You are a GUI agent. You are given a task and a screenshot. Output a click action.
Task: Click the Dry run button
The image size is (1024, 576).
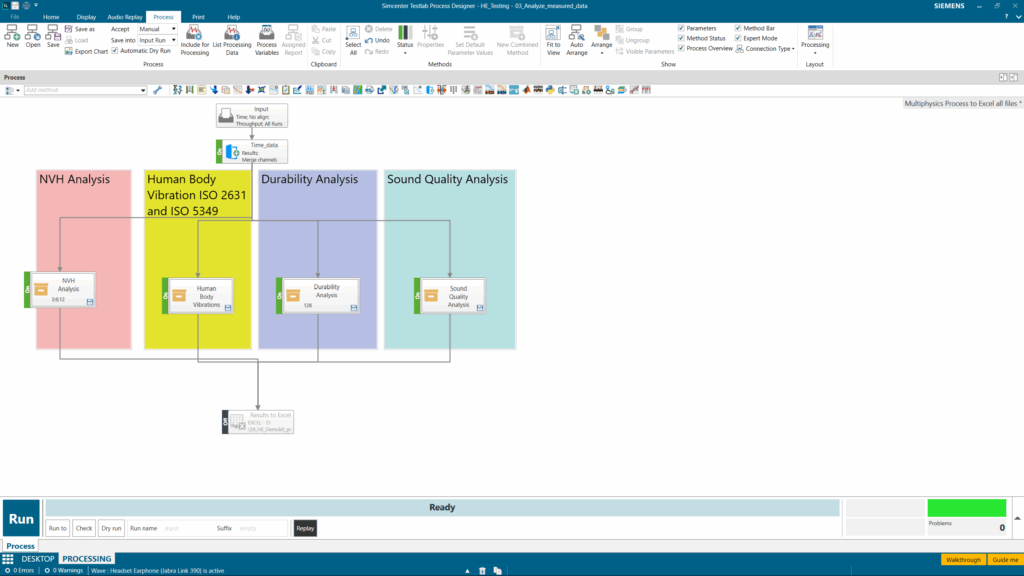tap(111, 528)
